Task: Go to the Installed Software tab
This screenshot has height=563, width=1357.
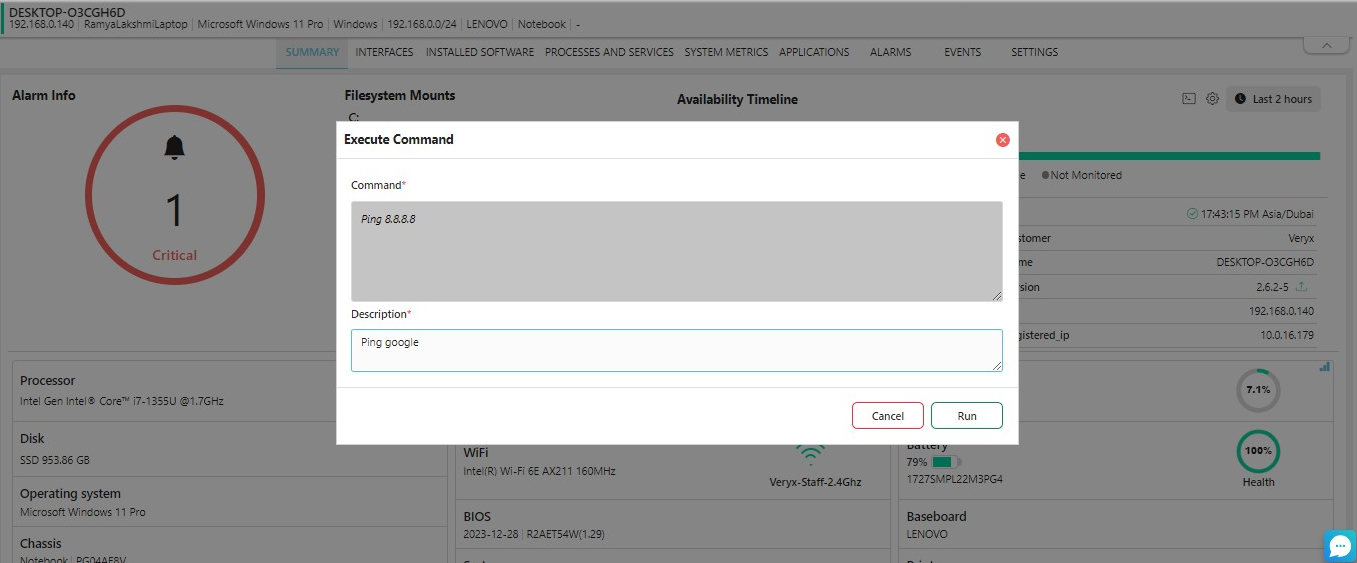Action: click(x=479, y=52)
